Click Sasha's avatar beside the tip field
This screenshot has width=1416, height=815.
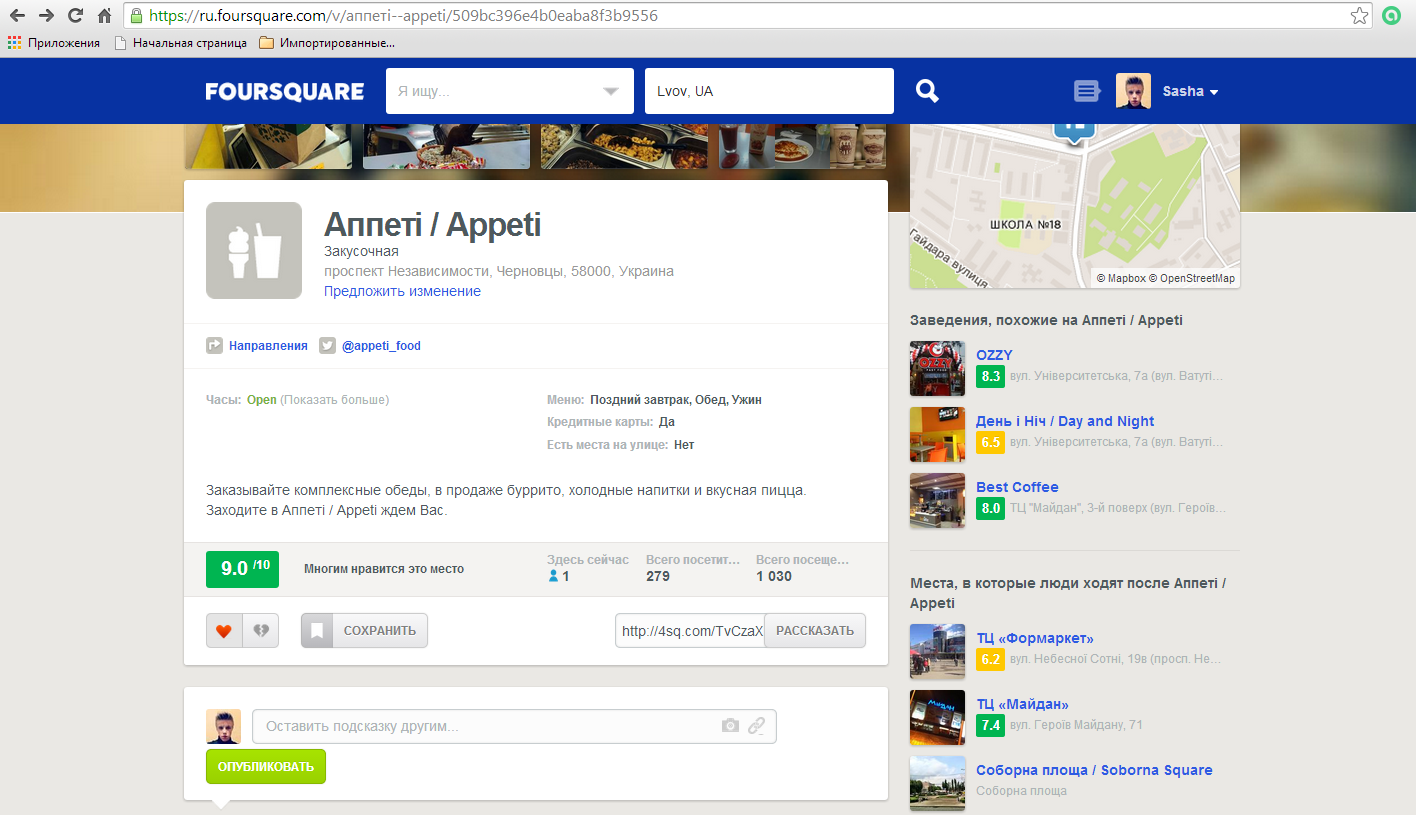pos(223,726)
